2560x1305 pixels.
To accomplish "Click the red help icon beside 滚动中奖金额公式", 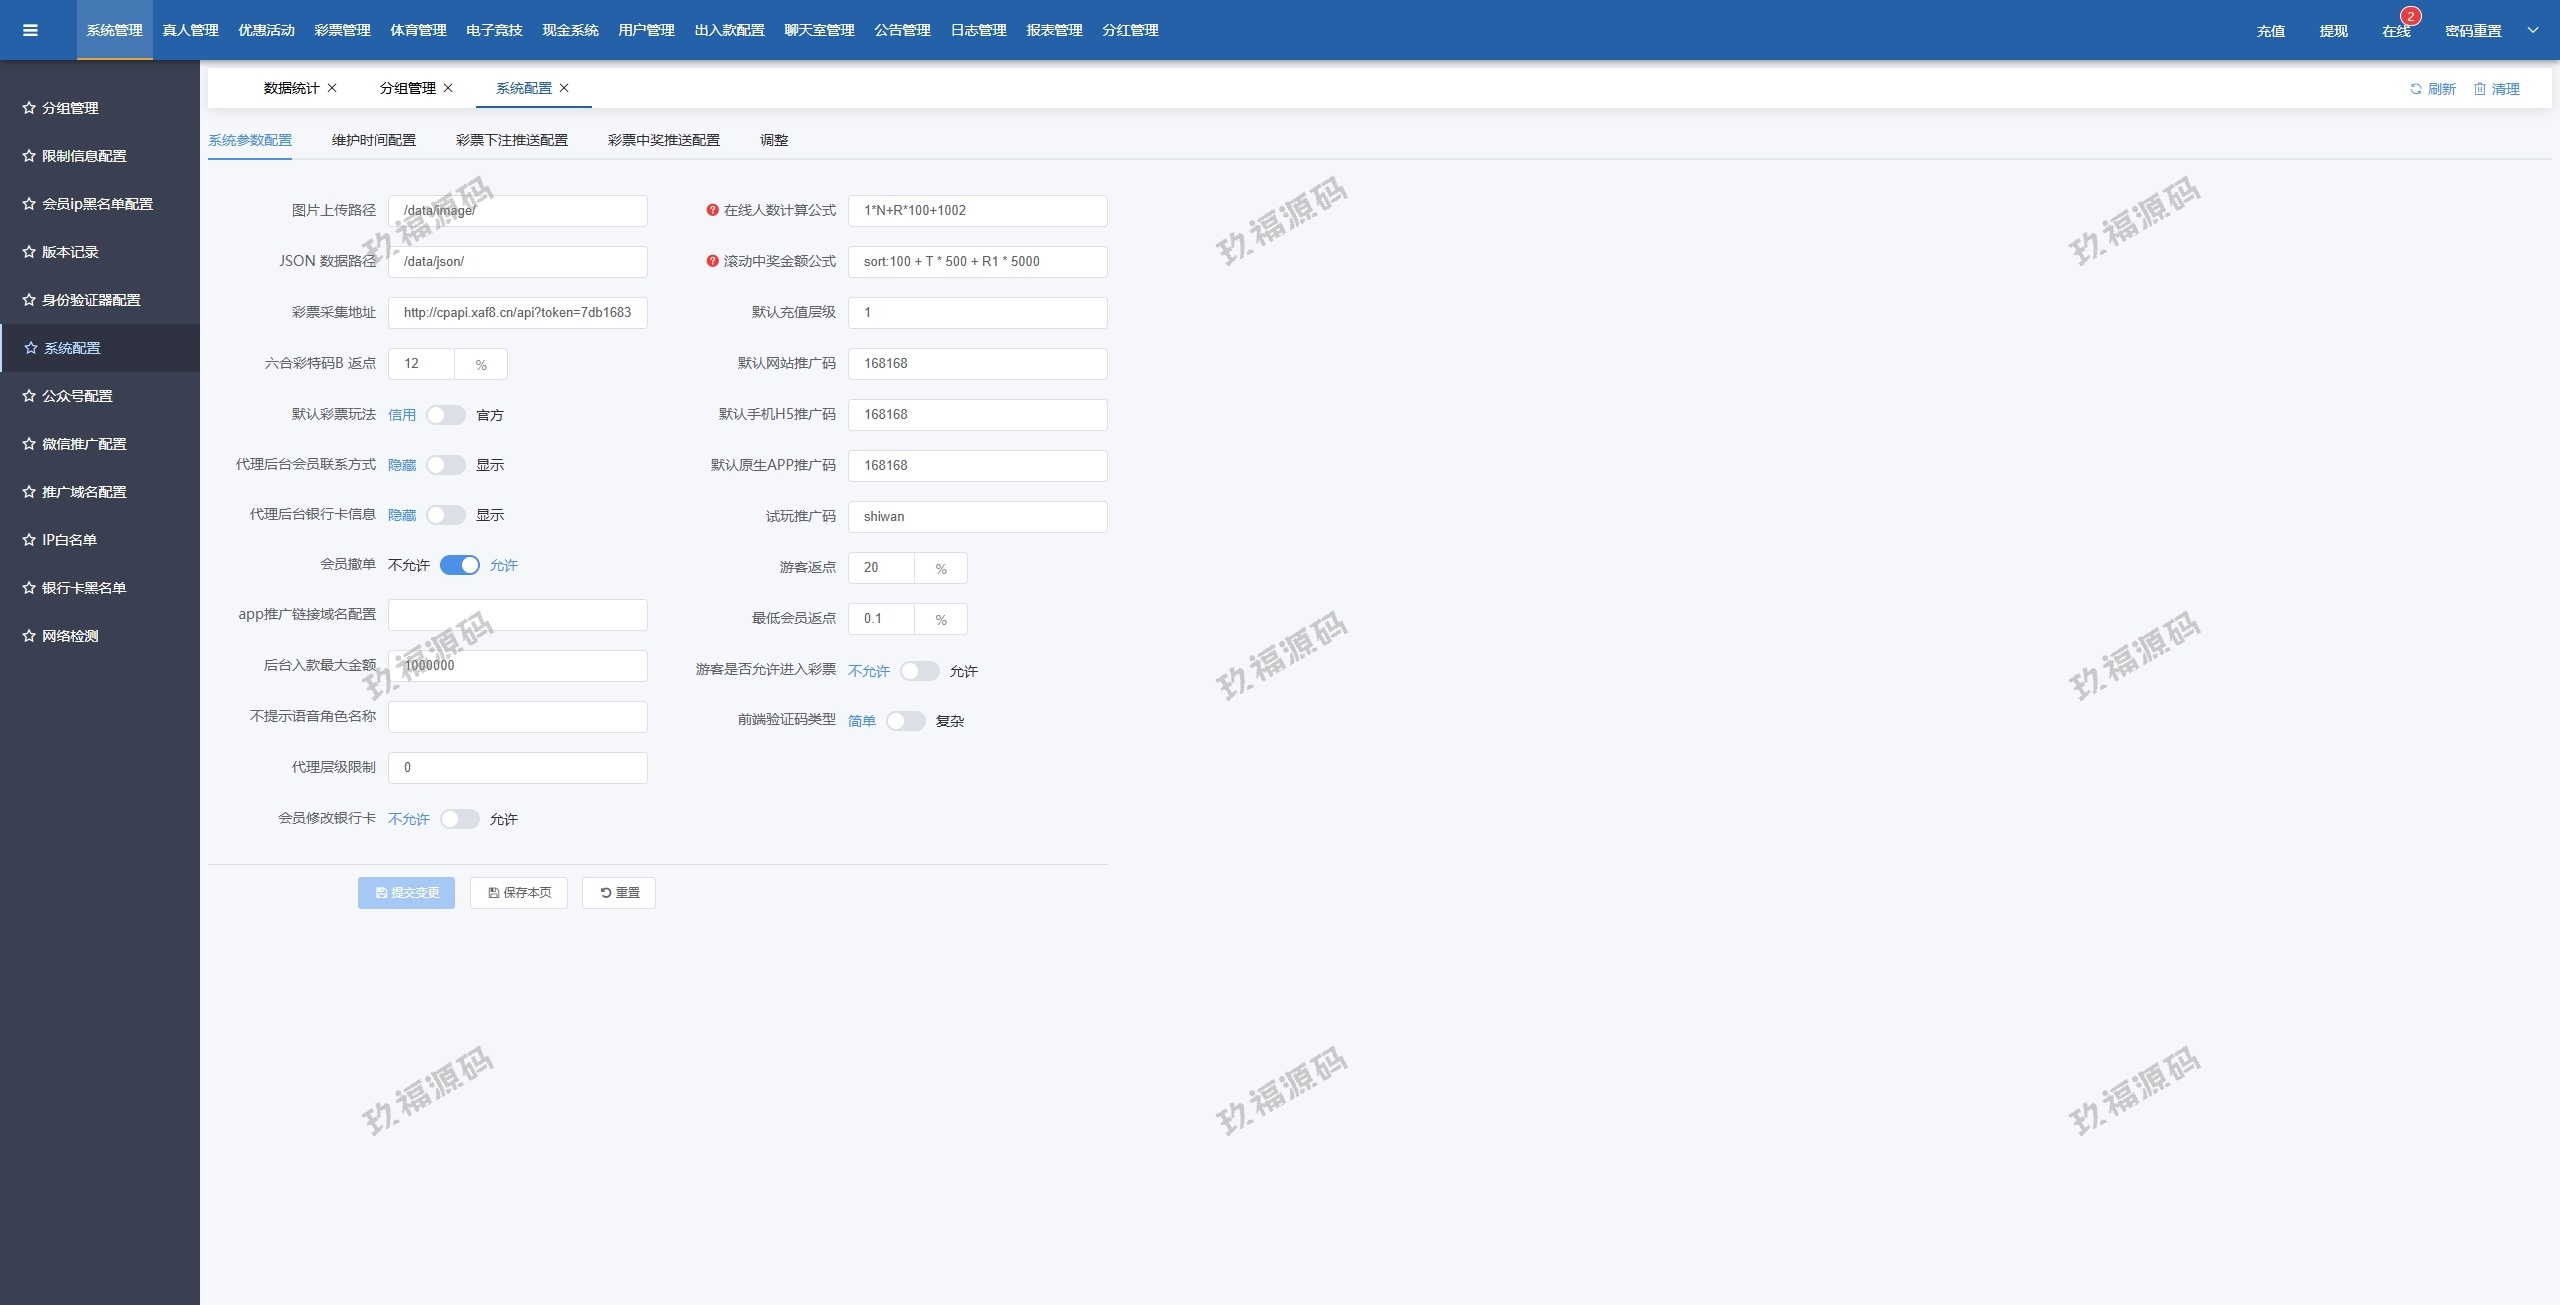I will [x=712, y=261].
